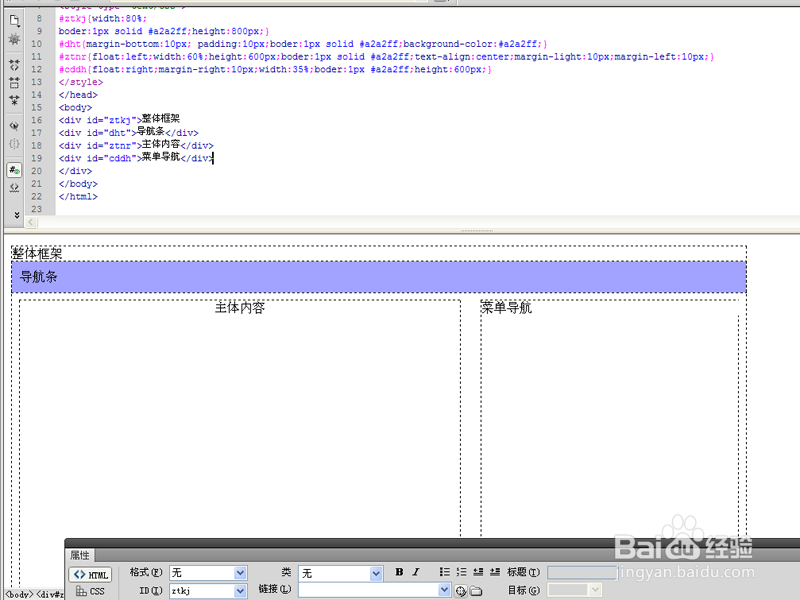Click 主体内容 text in design view
Viewport: 800px width, 600px height.
240,308
